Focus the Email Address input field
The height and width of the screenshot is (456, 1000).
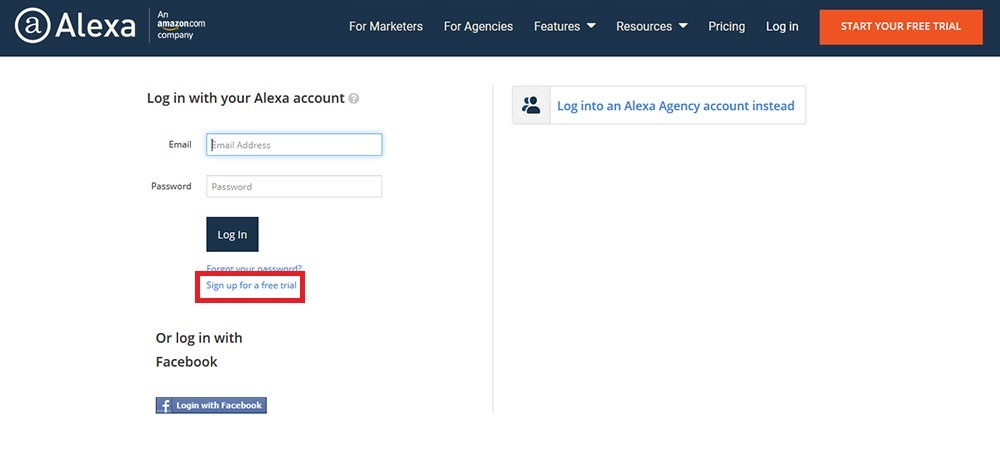(294, 145)
